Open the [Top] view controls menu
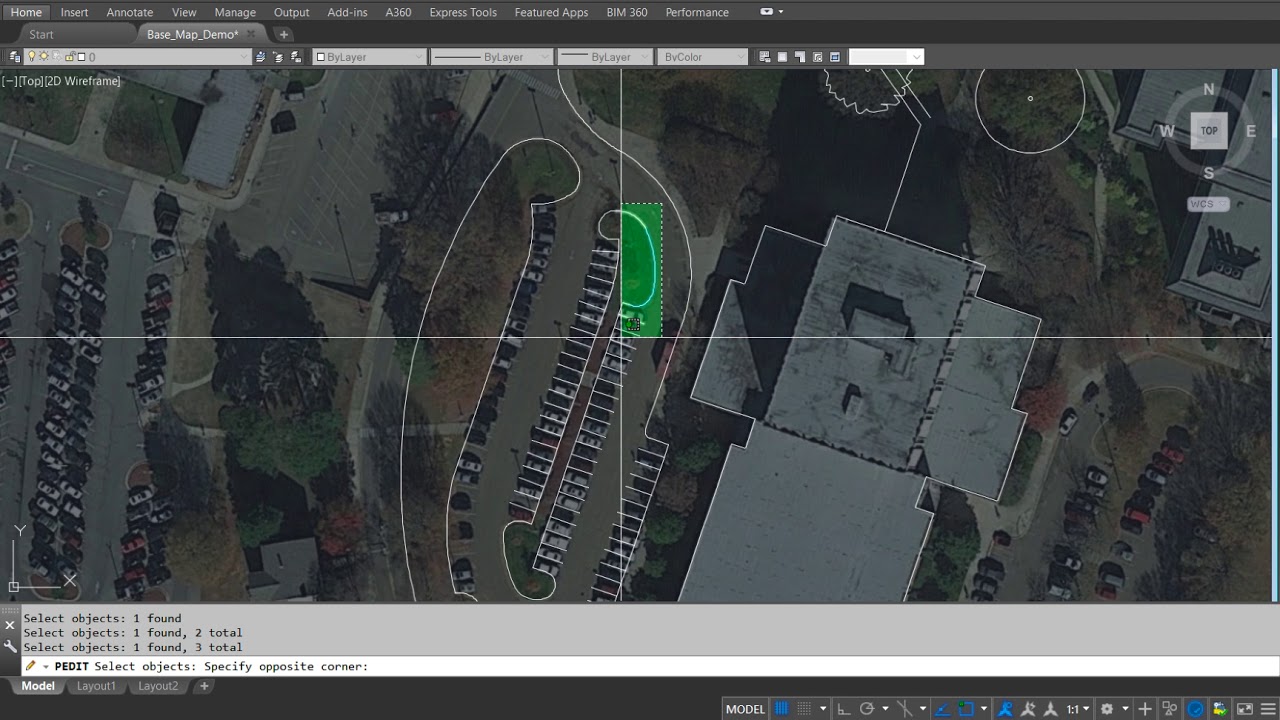1280x720 pixels. point(31,81)
